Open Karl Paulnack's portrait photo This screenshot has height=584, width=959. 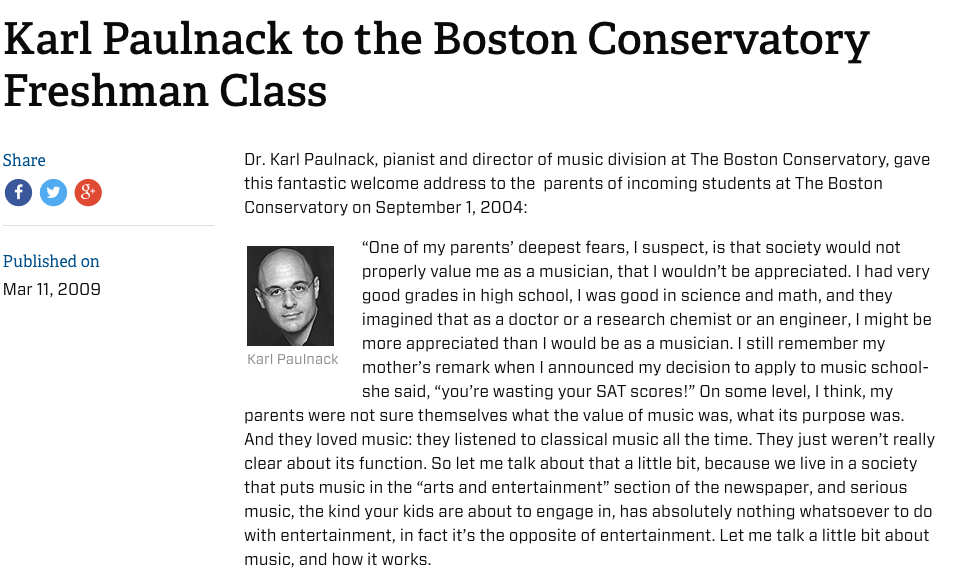point(290,296)
